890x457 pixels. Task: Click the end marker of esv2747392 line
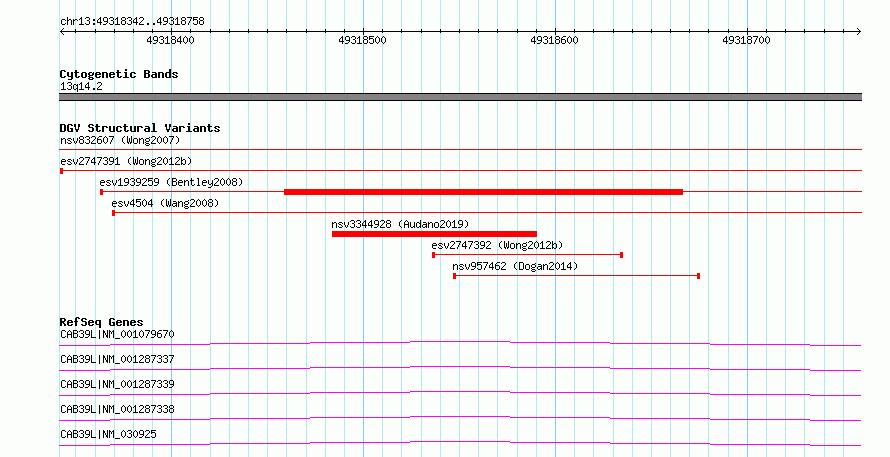point(622,255)
